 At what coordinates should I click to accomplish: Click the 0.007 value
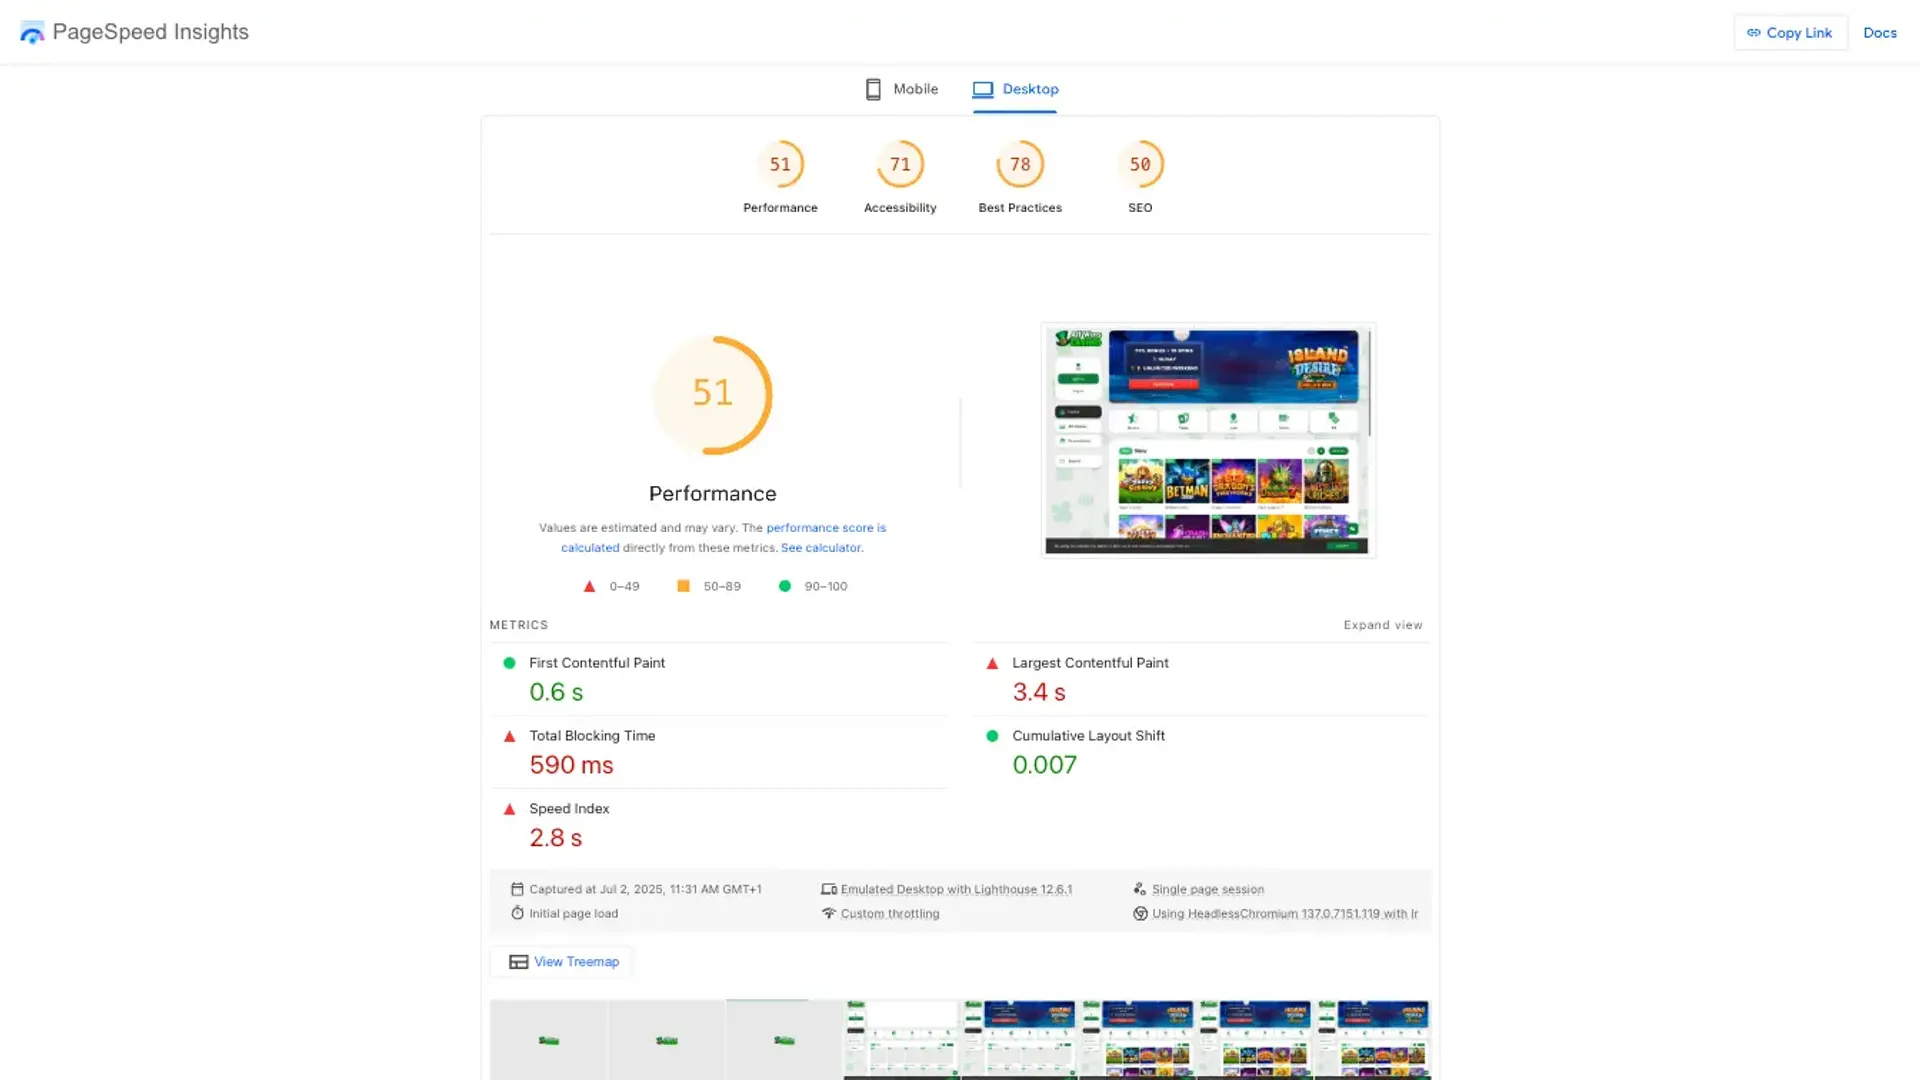[1044, 765]
